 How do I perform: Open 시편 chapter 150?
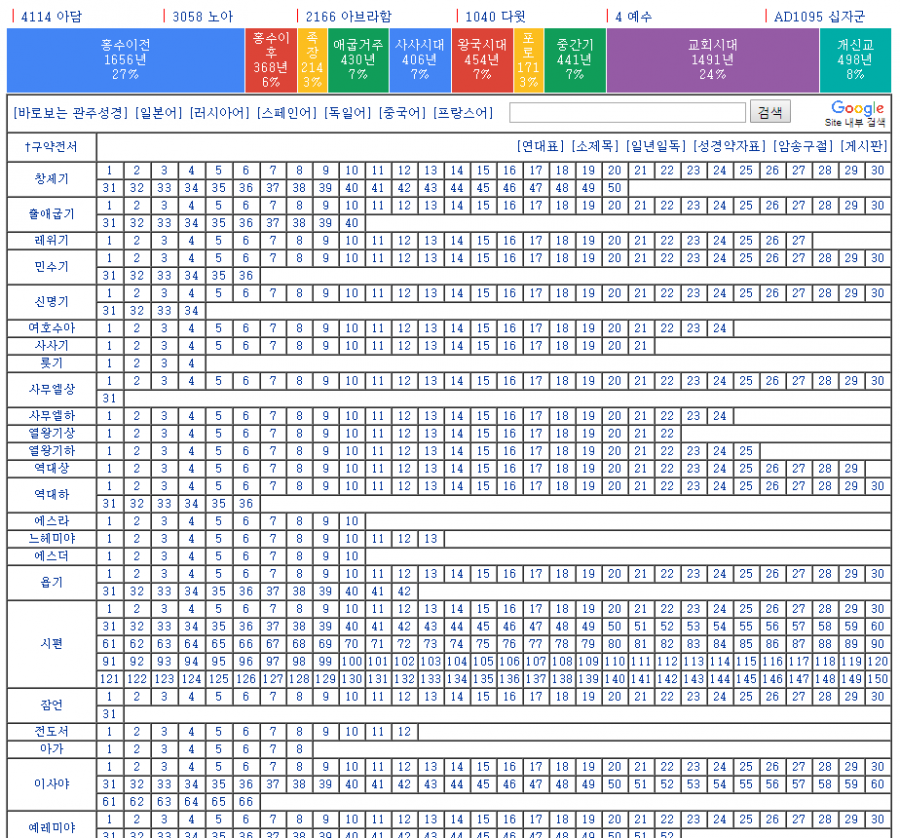click(878, 679)
